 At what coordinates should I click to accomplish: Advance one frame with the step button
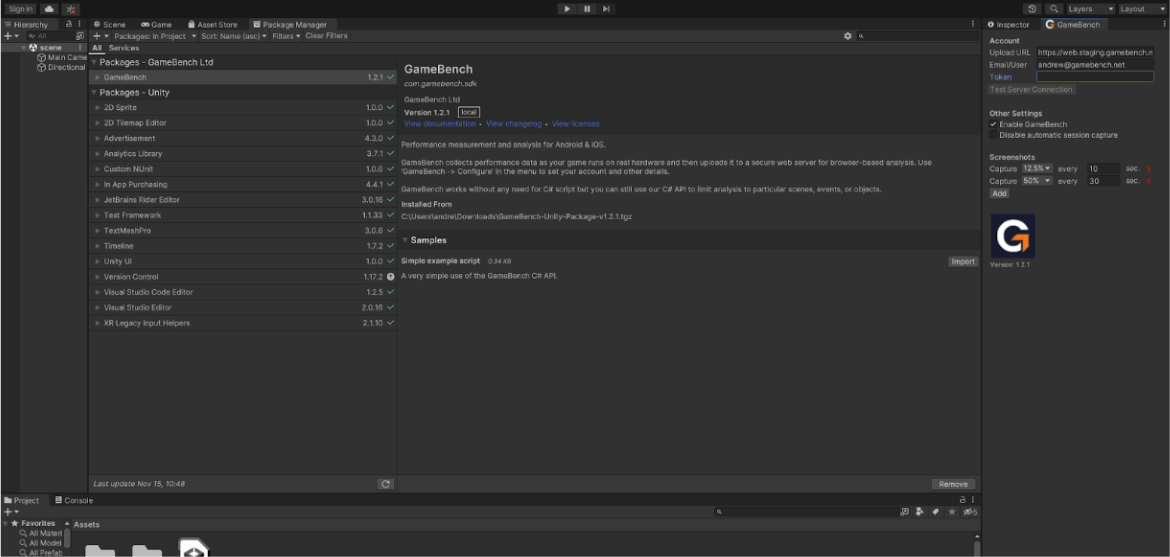pyautogui.click(x=607, y=9)
